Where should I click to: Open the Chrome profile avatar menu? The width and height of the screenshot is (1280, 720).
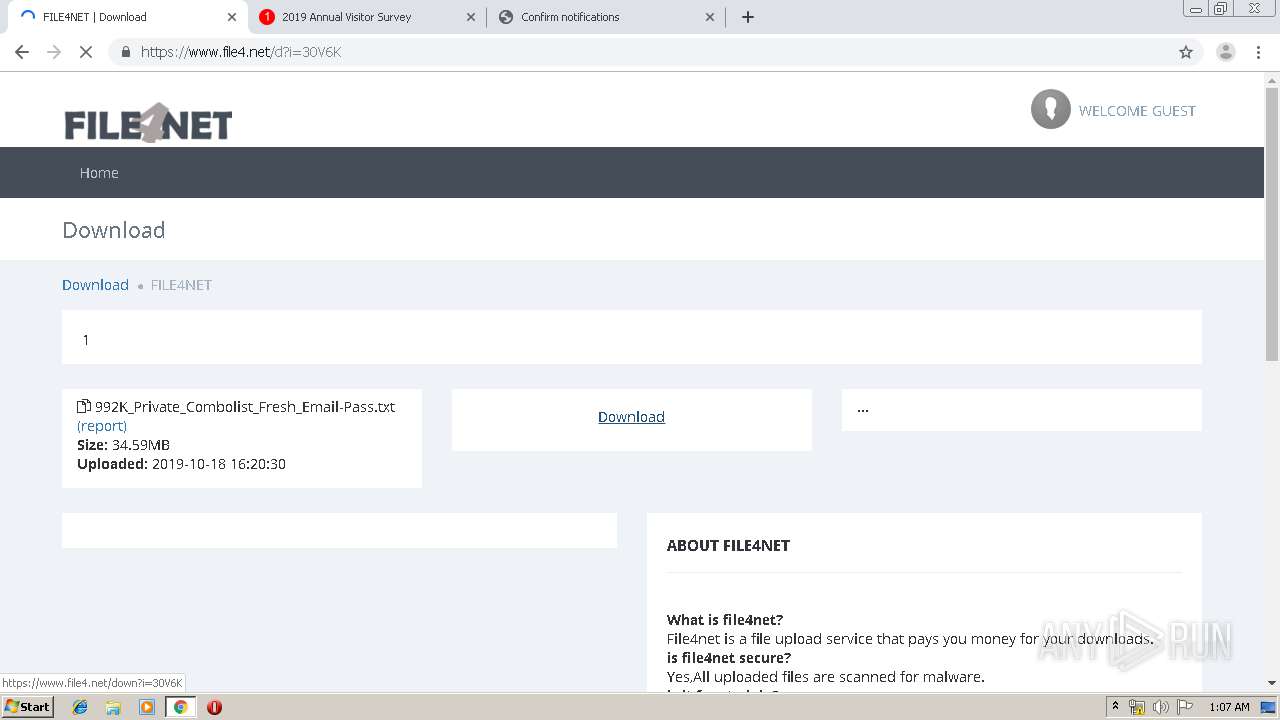[x=1226, y=52]
